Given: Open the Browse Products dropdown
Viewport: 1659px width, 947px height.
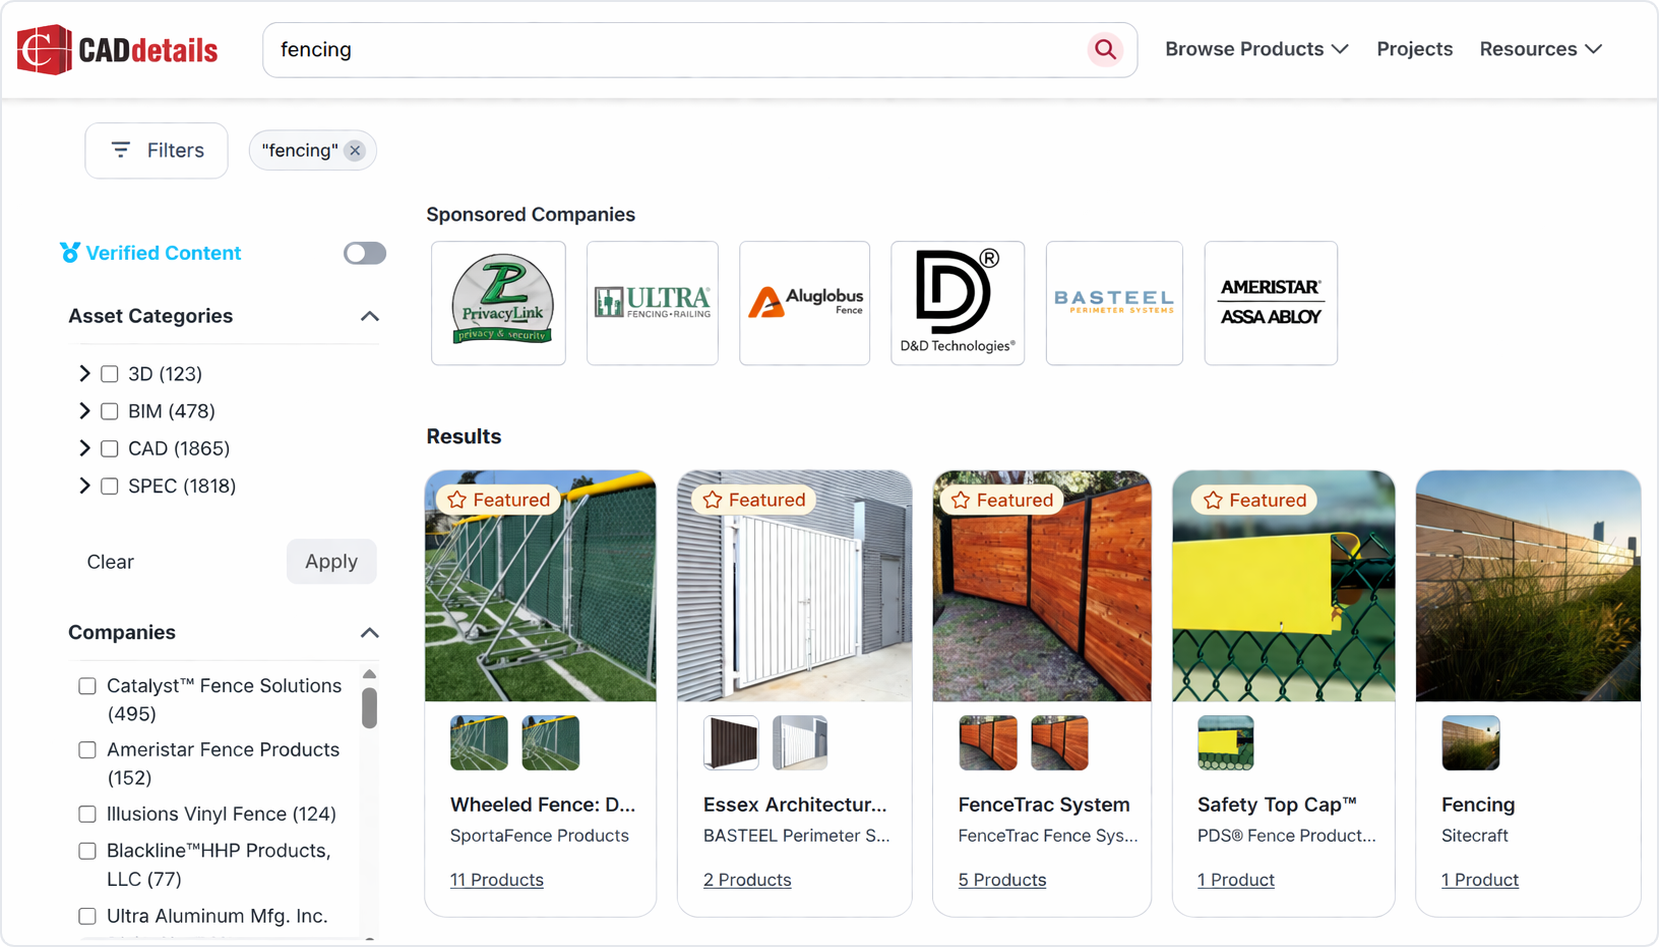Looking at the screenshot, I should click(1257, 49).
